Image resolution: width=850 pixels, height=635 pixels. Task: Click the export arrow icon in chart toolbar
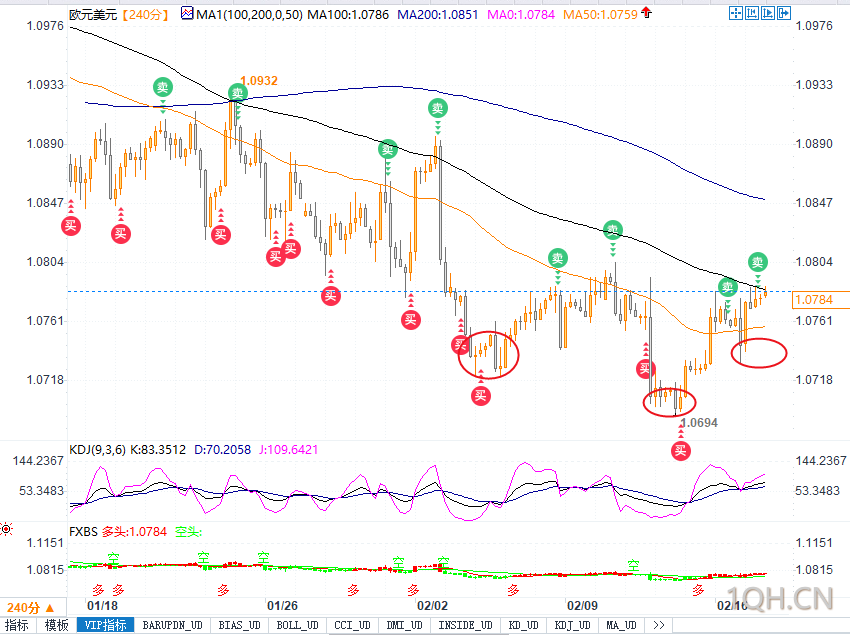pos(784,13)
